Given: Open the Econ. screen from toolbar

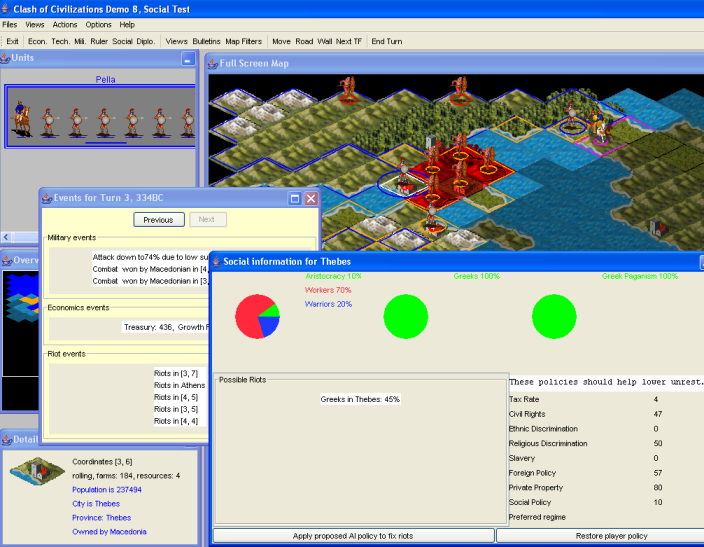Looking at the screenshot, I should click(x=37, y=41).
